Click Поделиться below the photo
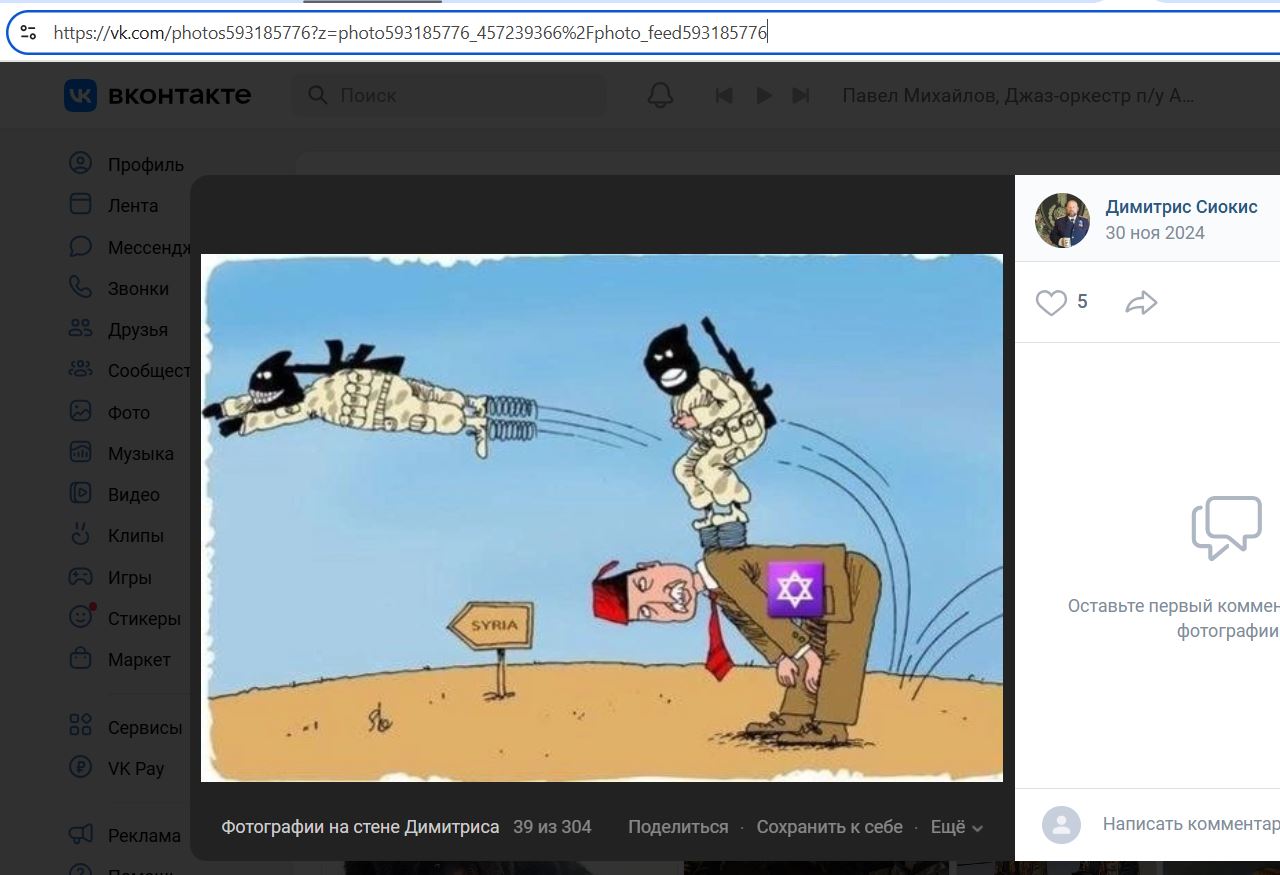Viewport: 1280px width, 875px height. 678,827
